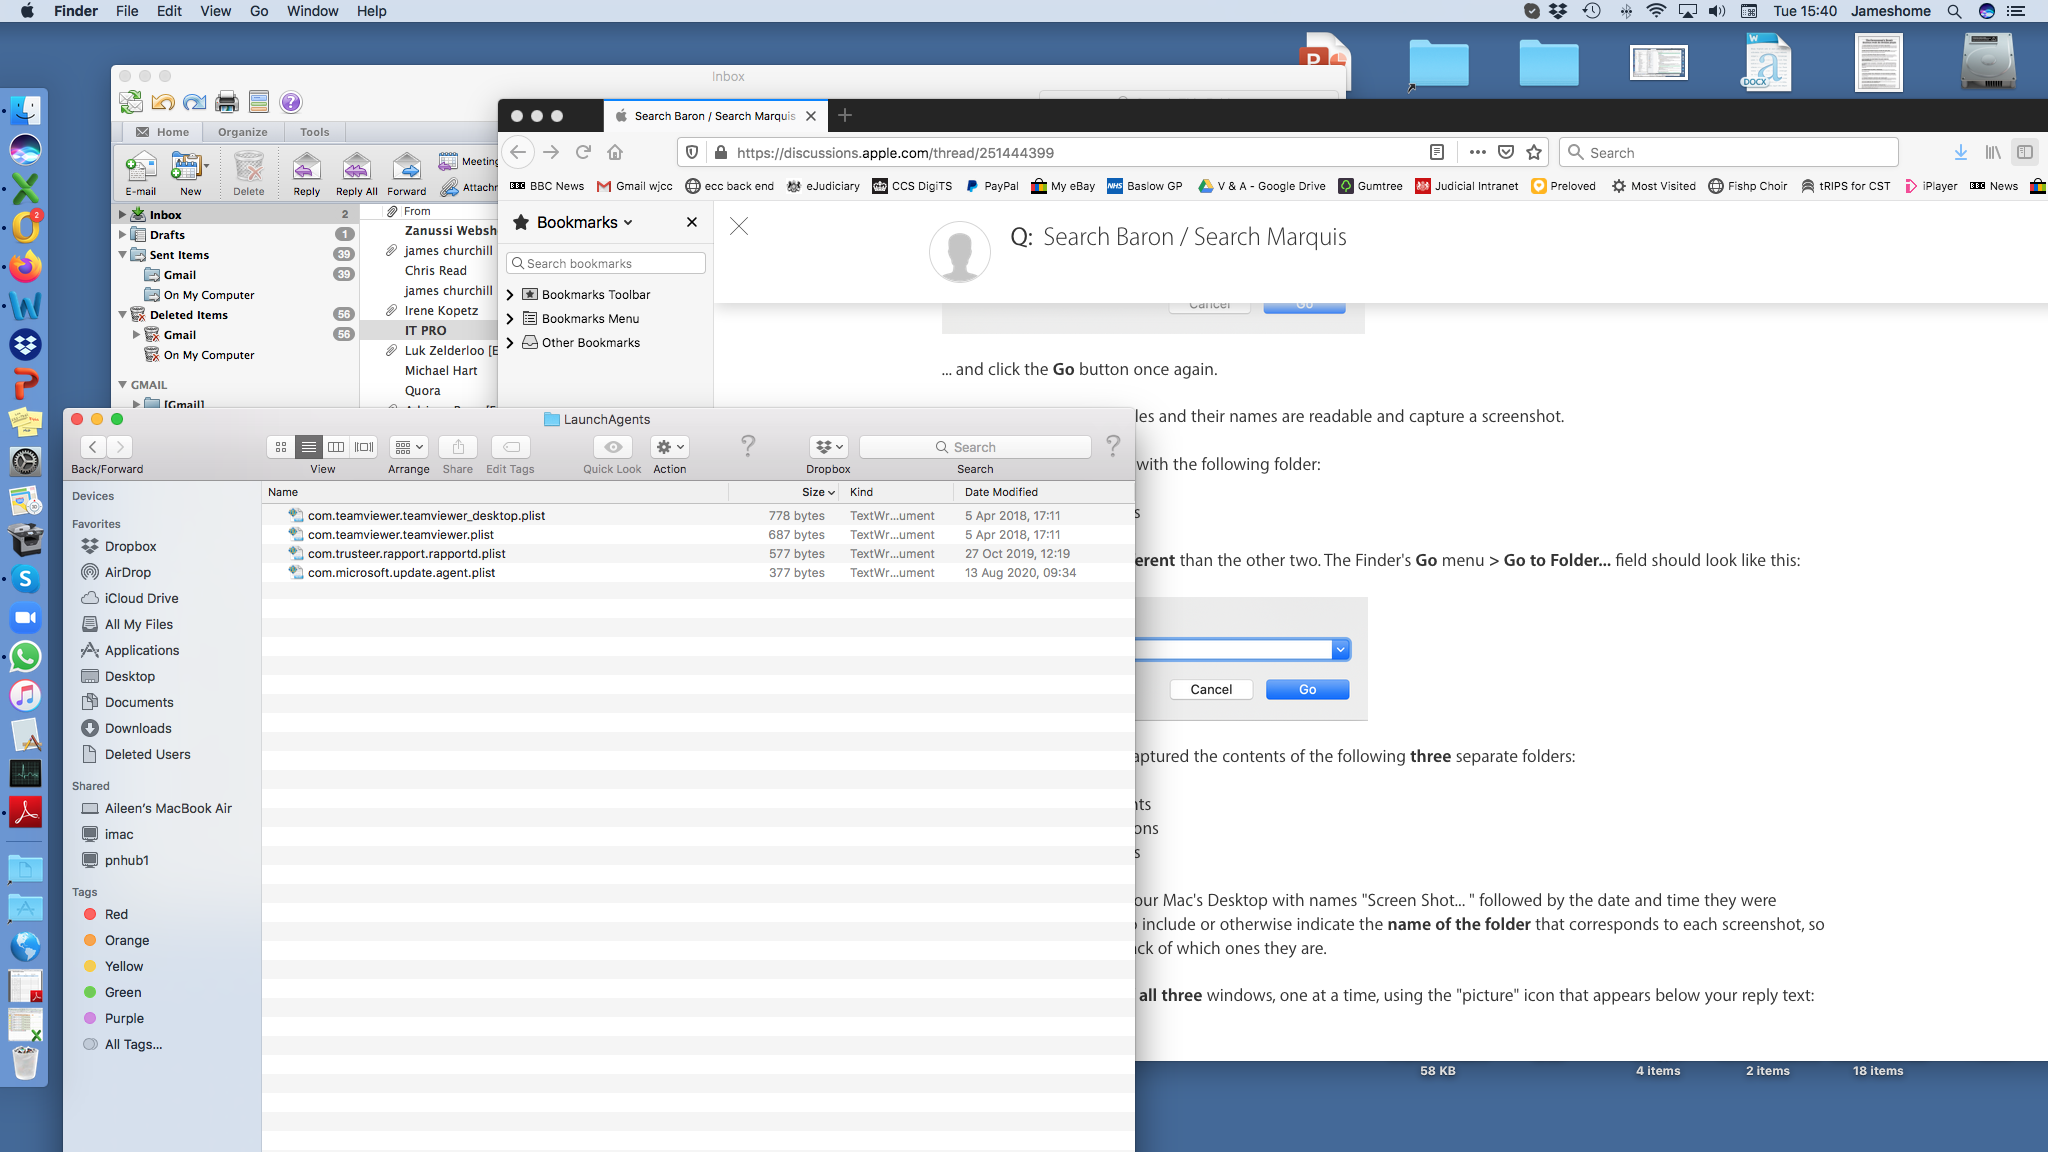Switch to the Organize ribbon tab
The image size is (2048, 1152).
[243, 132]
